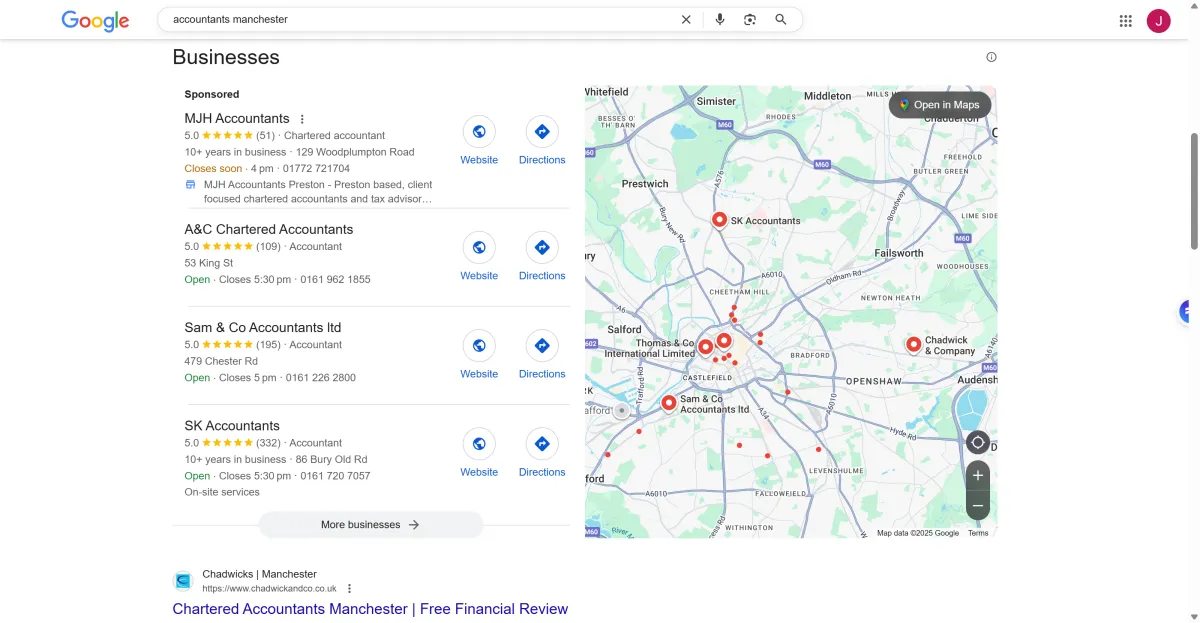Click the Chadwicks site favicon

click(x=183, y=581)
